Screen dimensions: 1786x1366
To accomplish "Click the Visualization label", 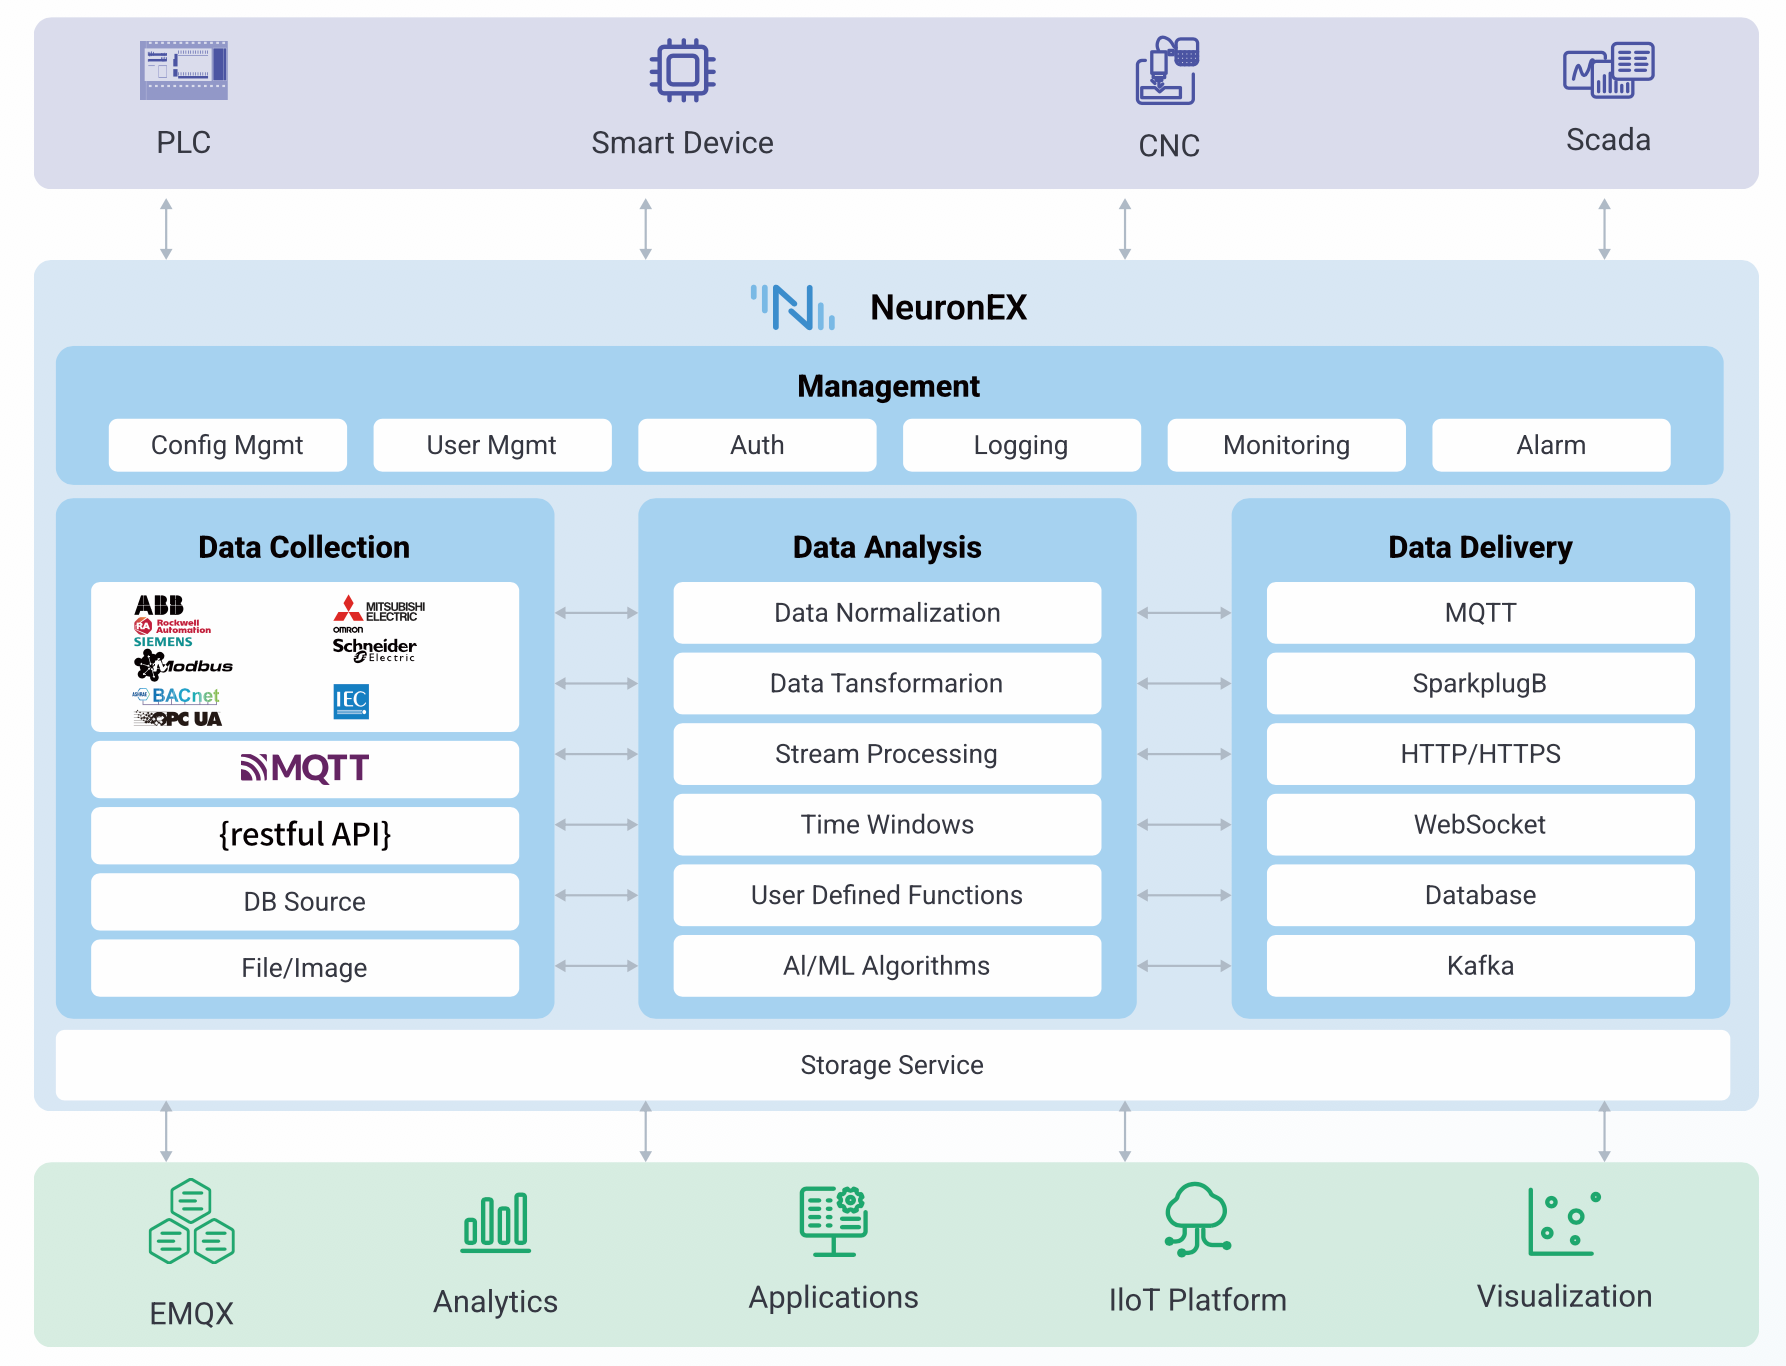I will point(1564,1296).
